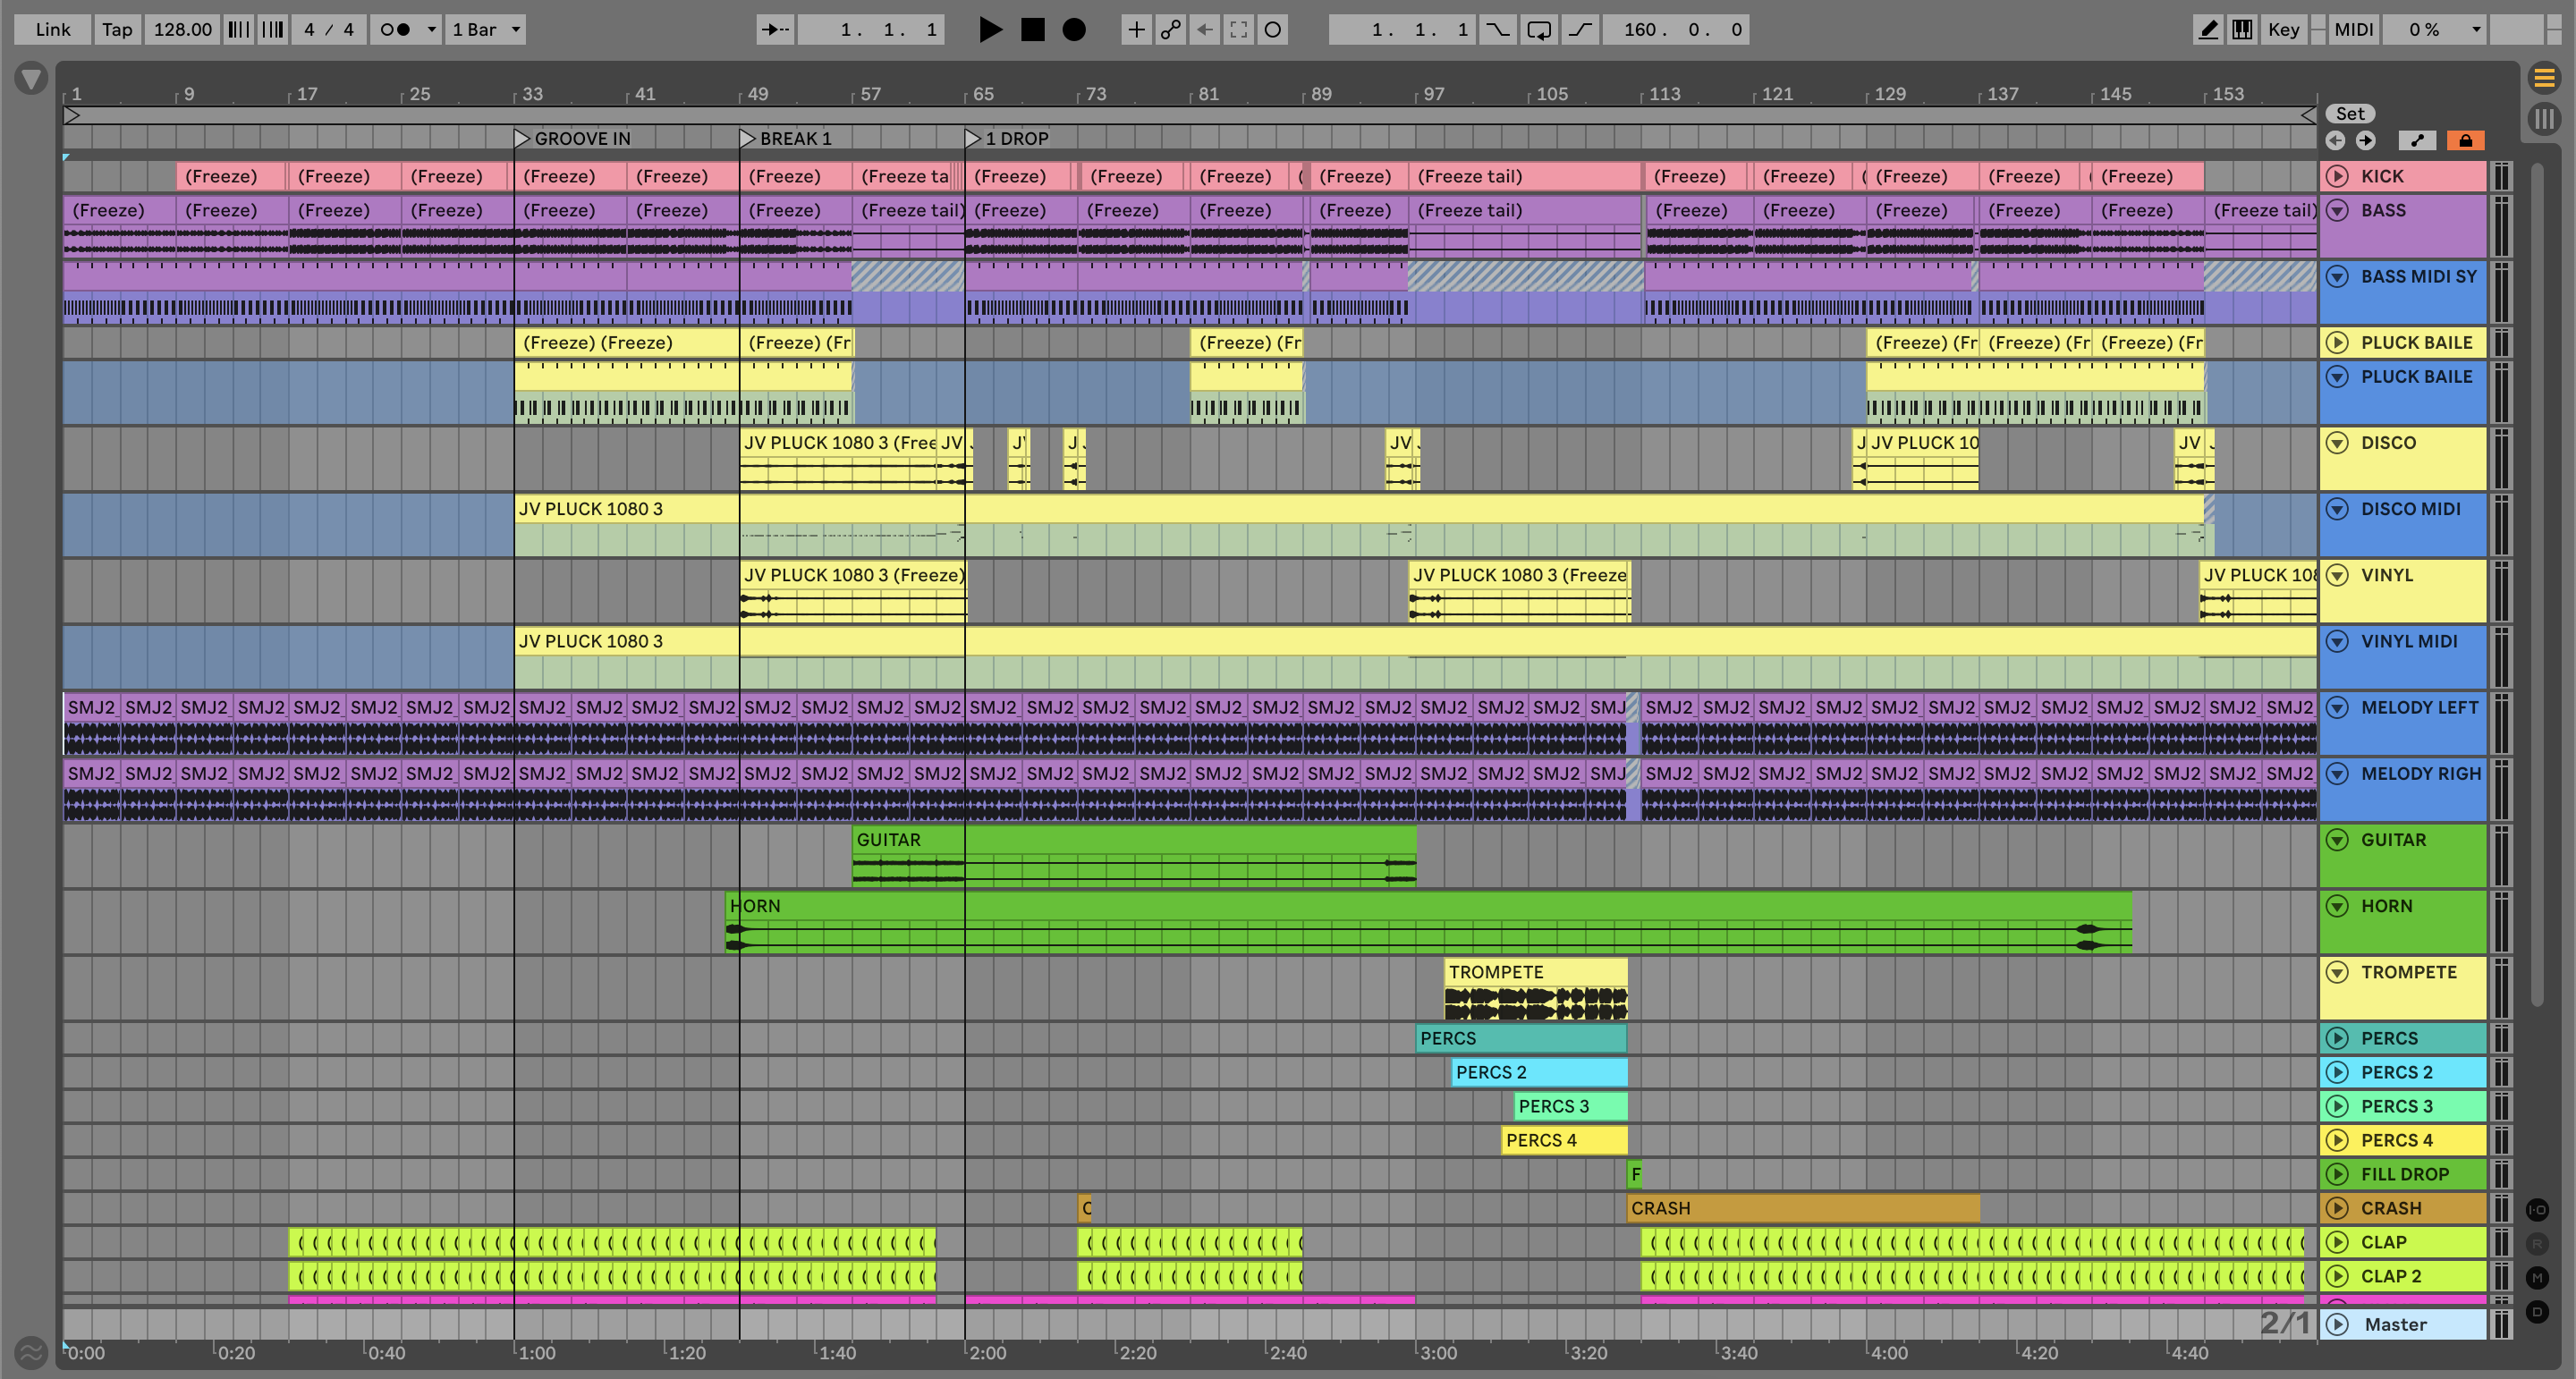Jump to the BREAK 1 locator
Viewport: 2576px width, 1379px height.
tap(748, 138)
